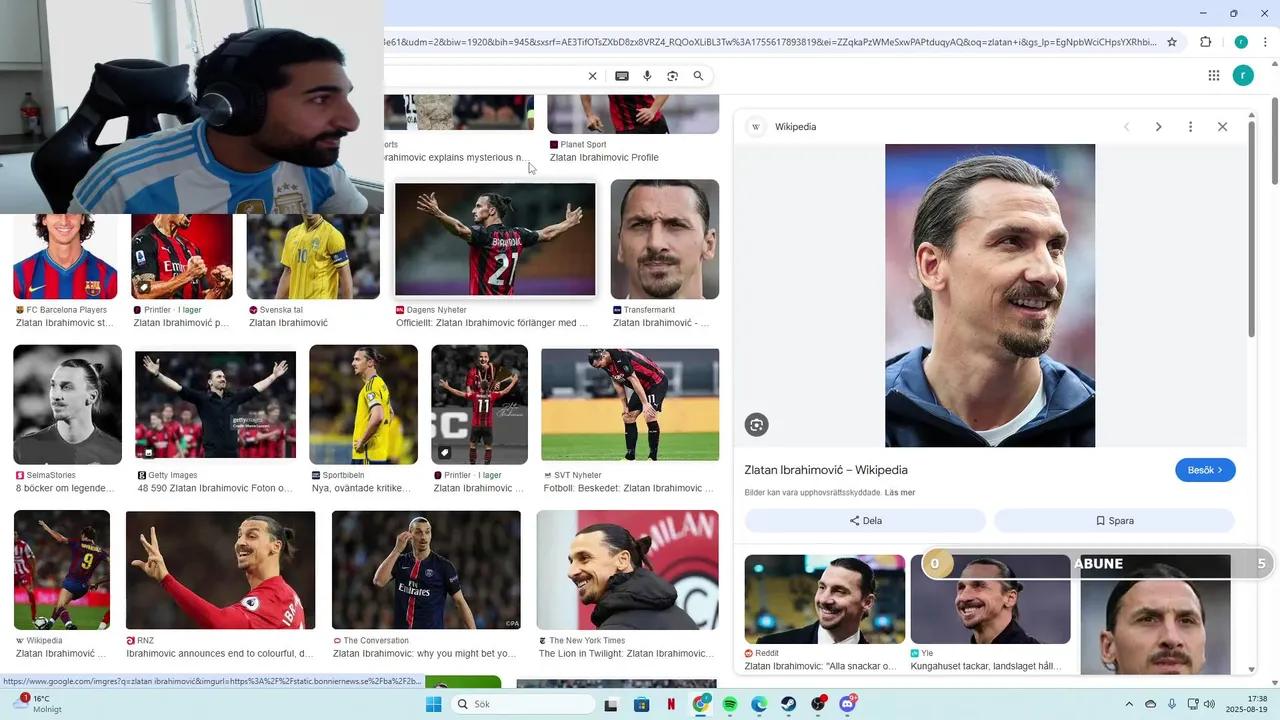1280x720 pixels.
Task: Open large Zlatan preview image
Action: 990,295
